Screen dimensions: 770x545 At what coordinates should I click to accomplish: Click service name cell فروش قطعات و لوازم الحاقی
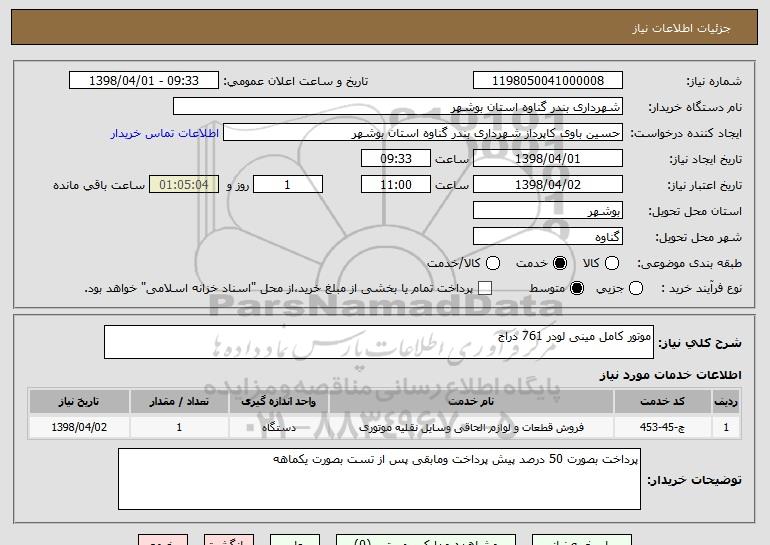pos(471,427)
